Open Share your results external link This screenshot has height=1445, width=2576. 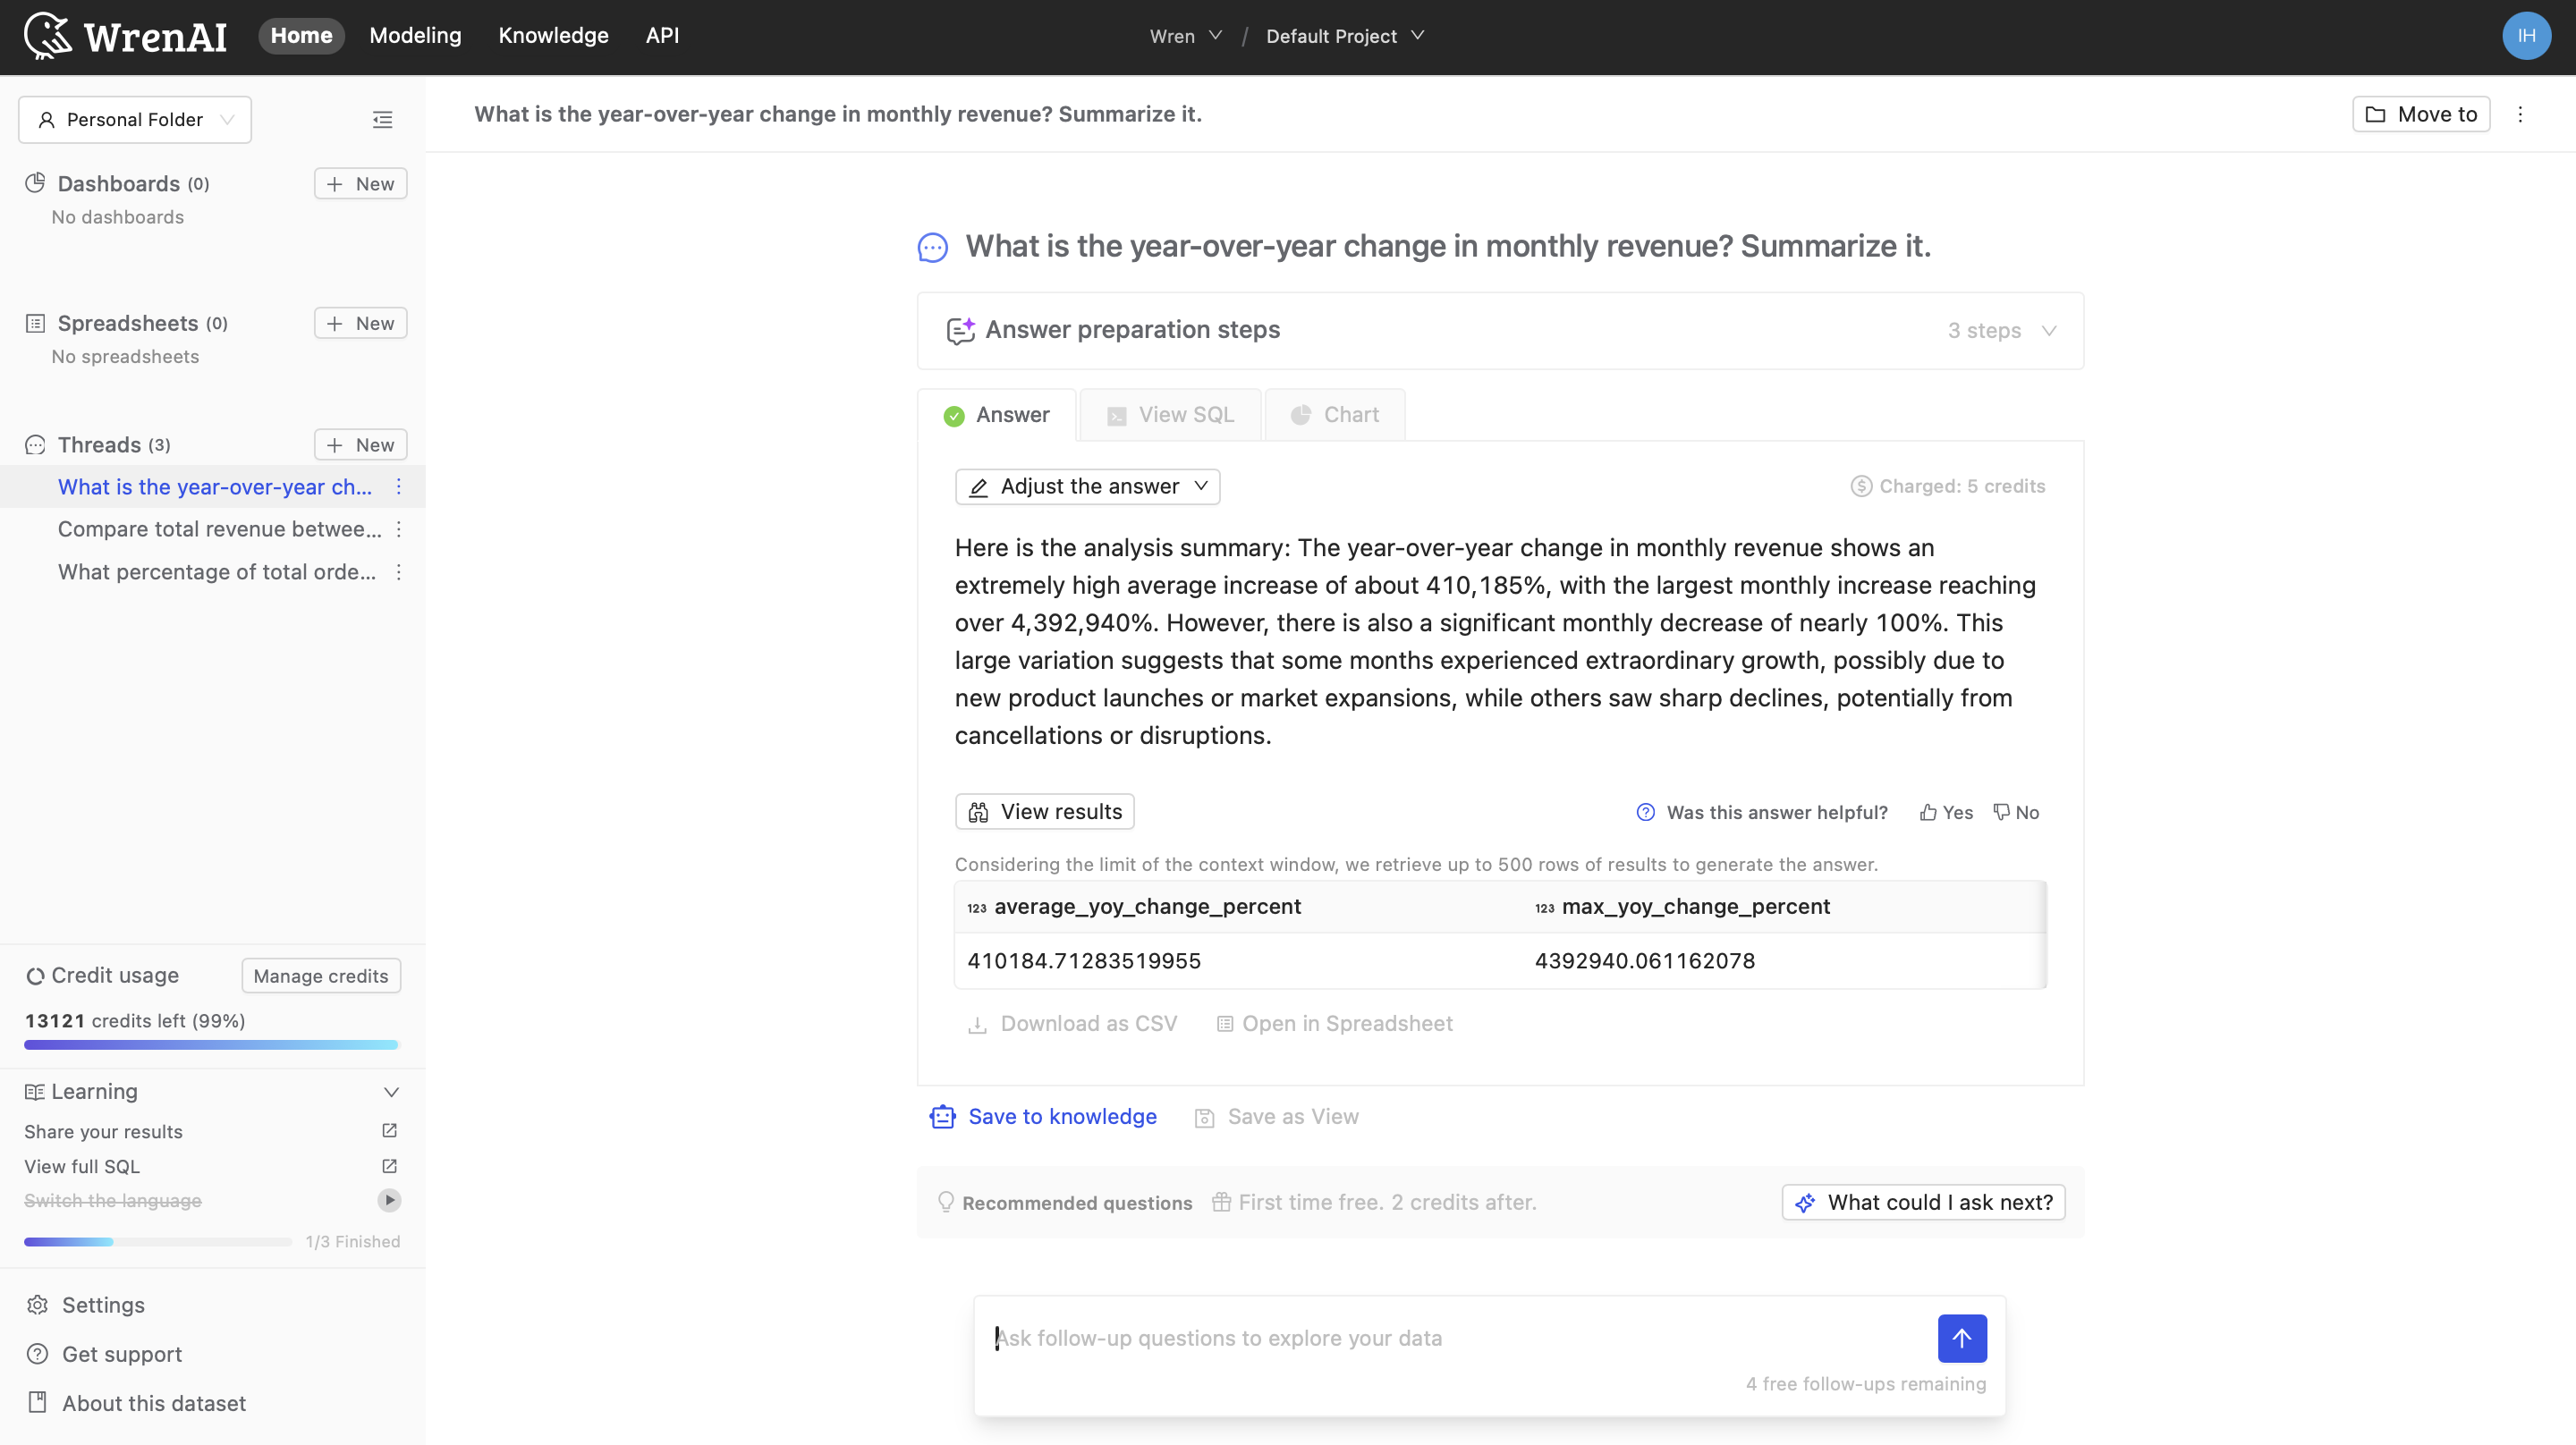click(x=389, y=1131)
